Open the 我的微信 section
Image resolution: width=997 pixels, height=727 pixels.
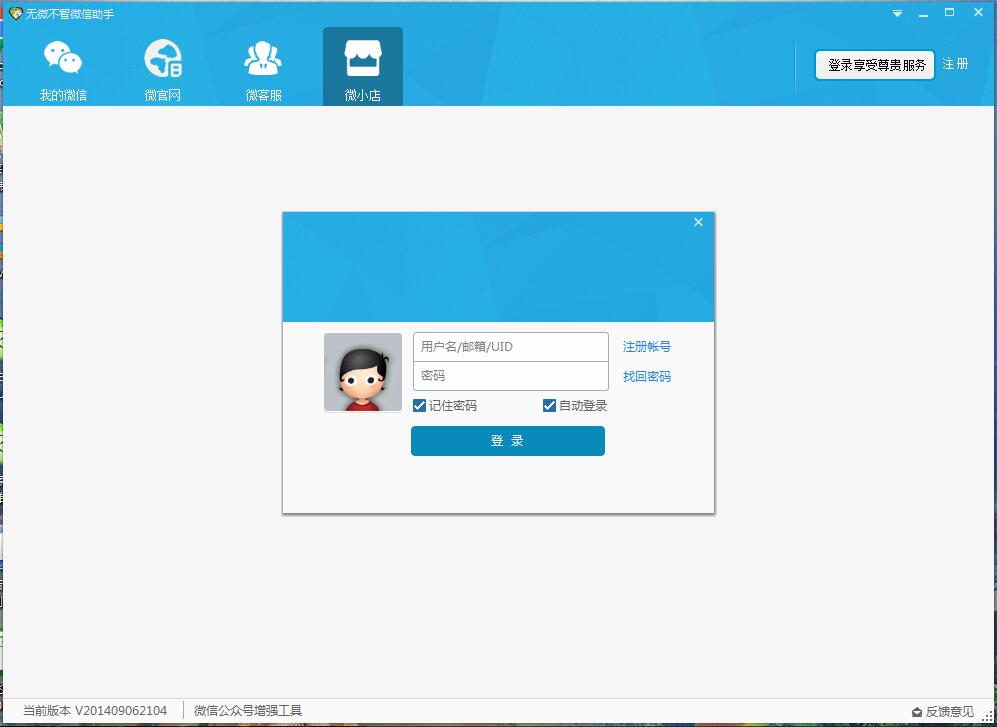(x=63, y=68)
